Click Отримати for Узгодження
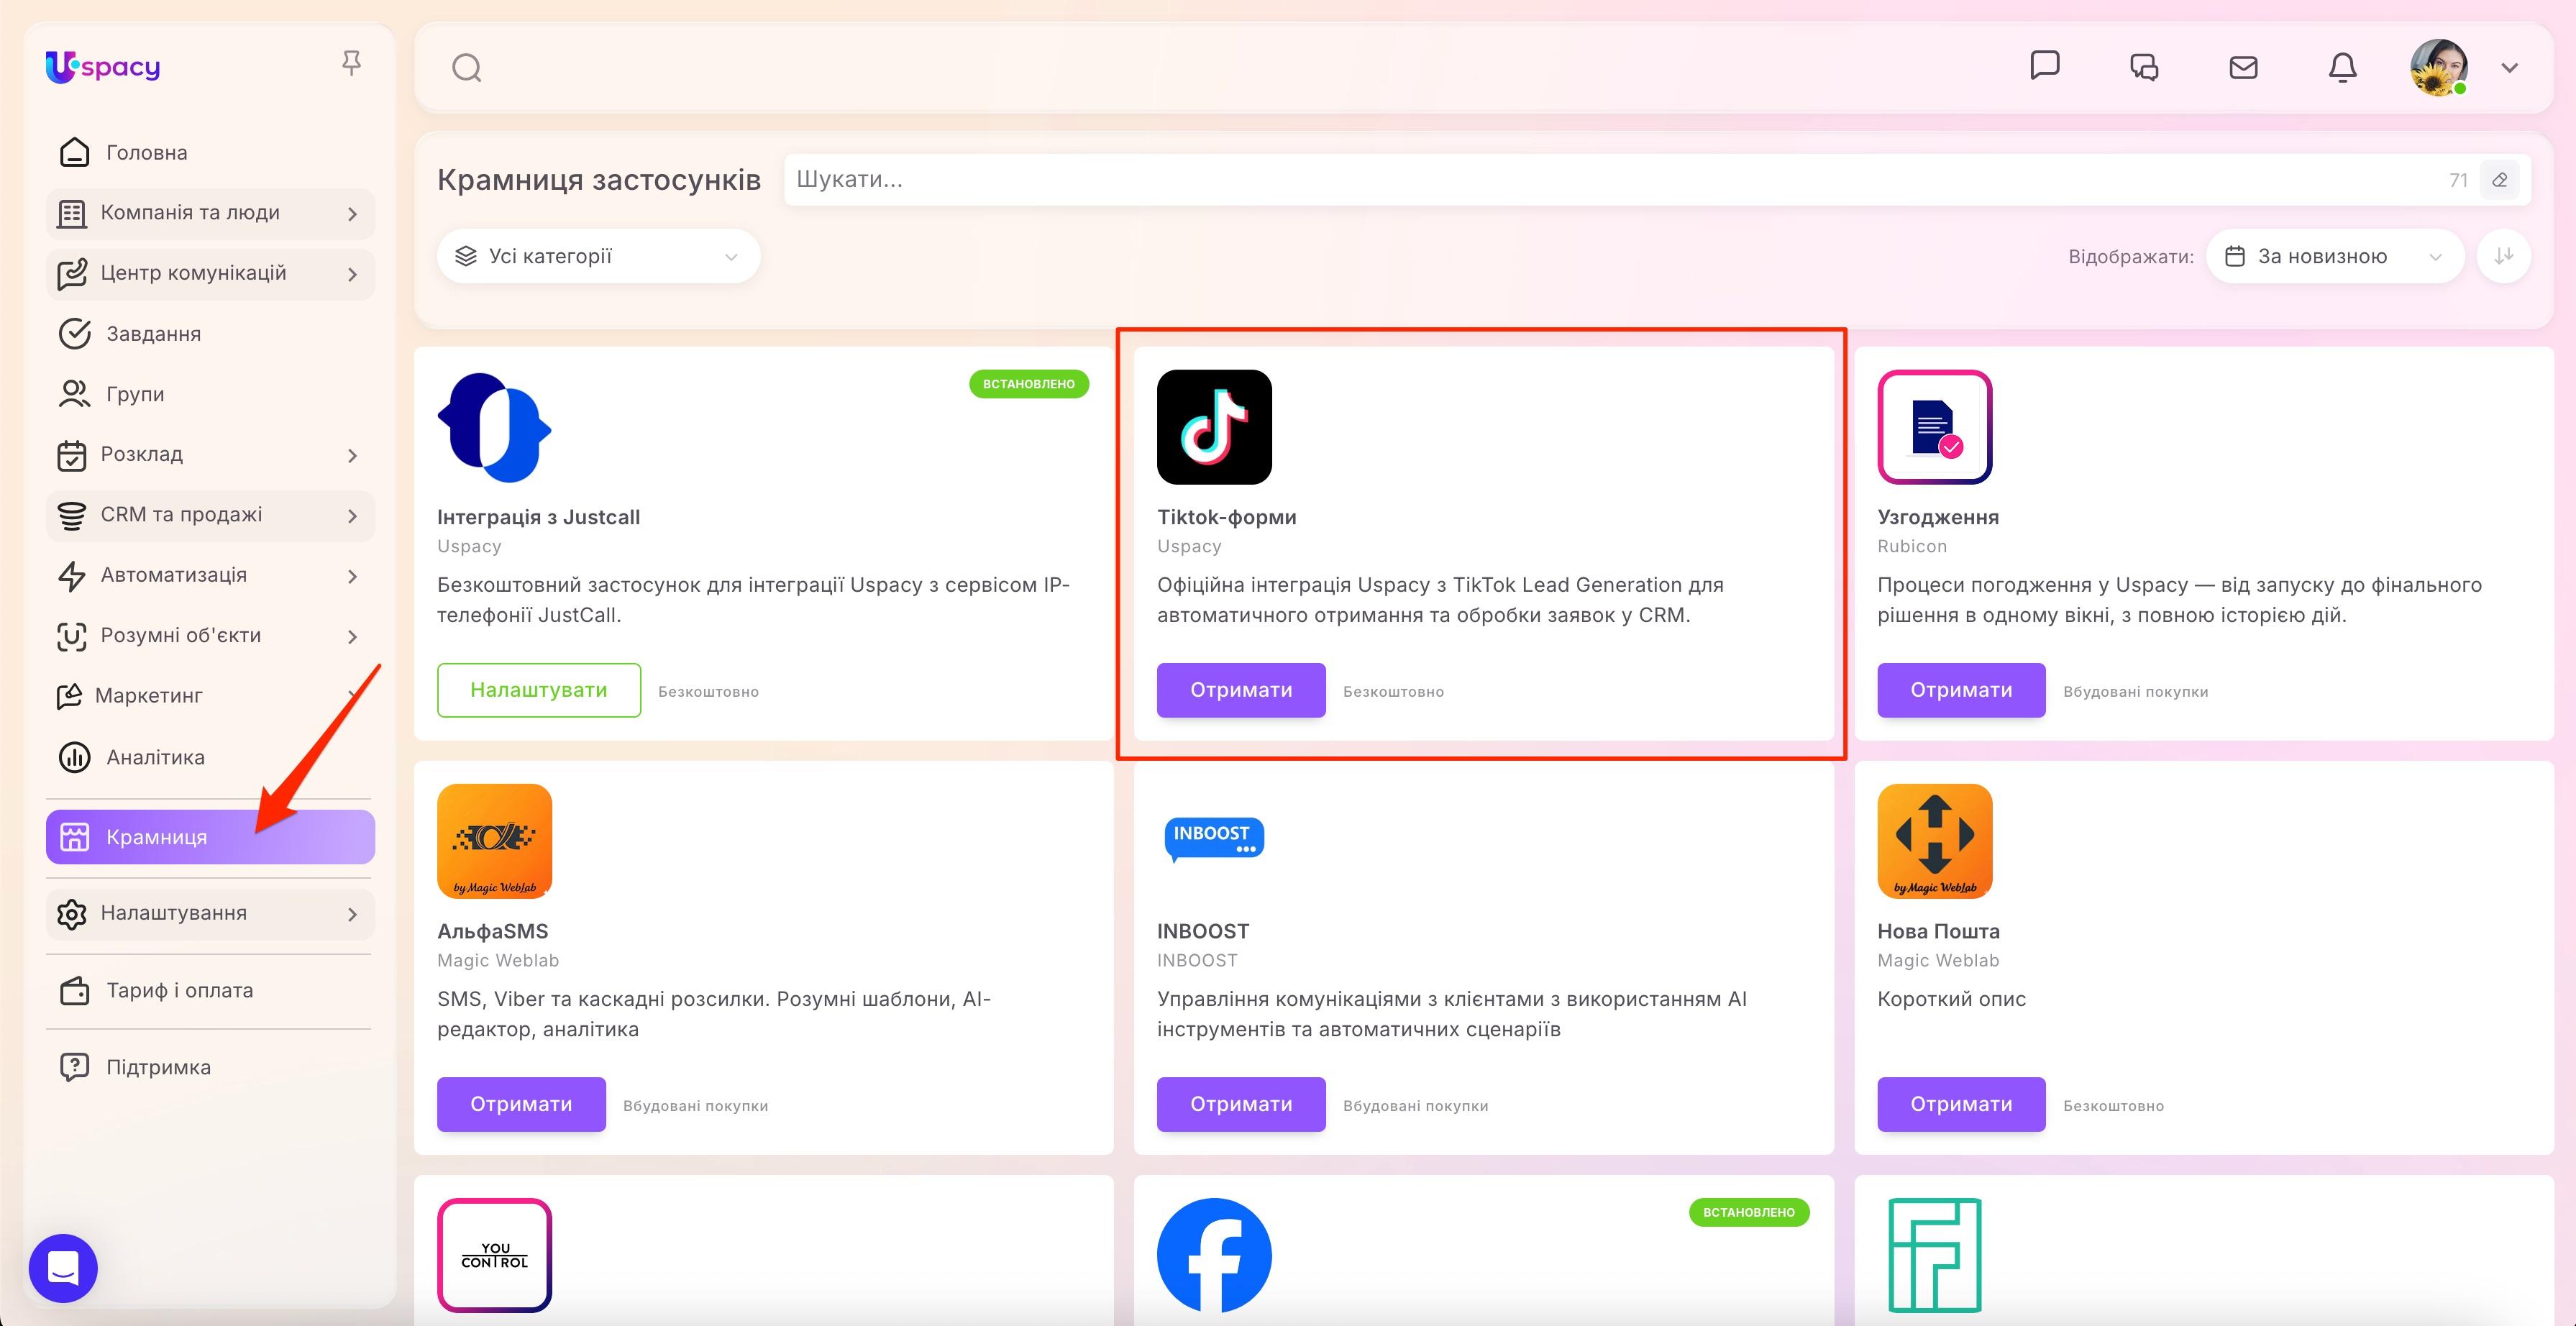Viewport: 2576px width, 1326px height. (x=1961, y=690)
